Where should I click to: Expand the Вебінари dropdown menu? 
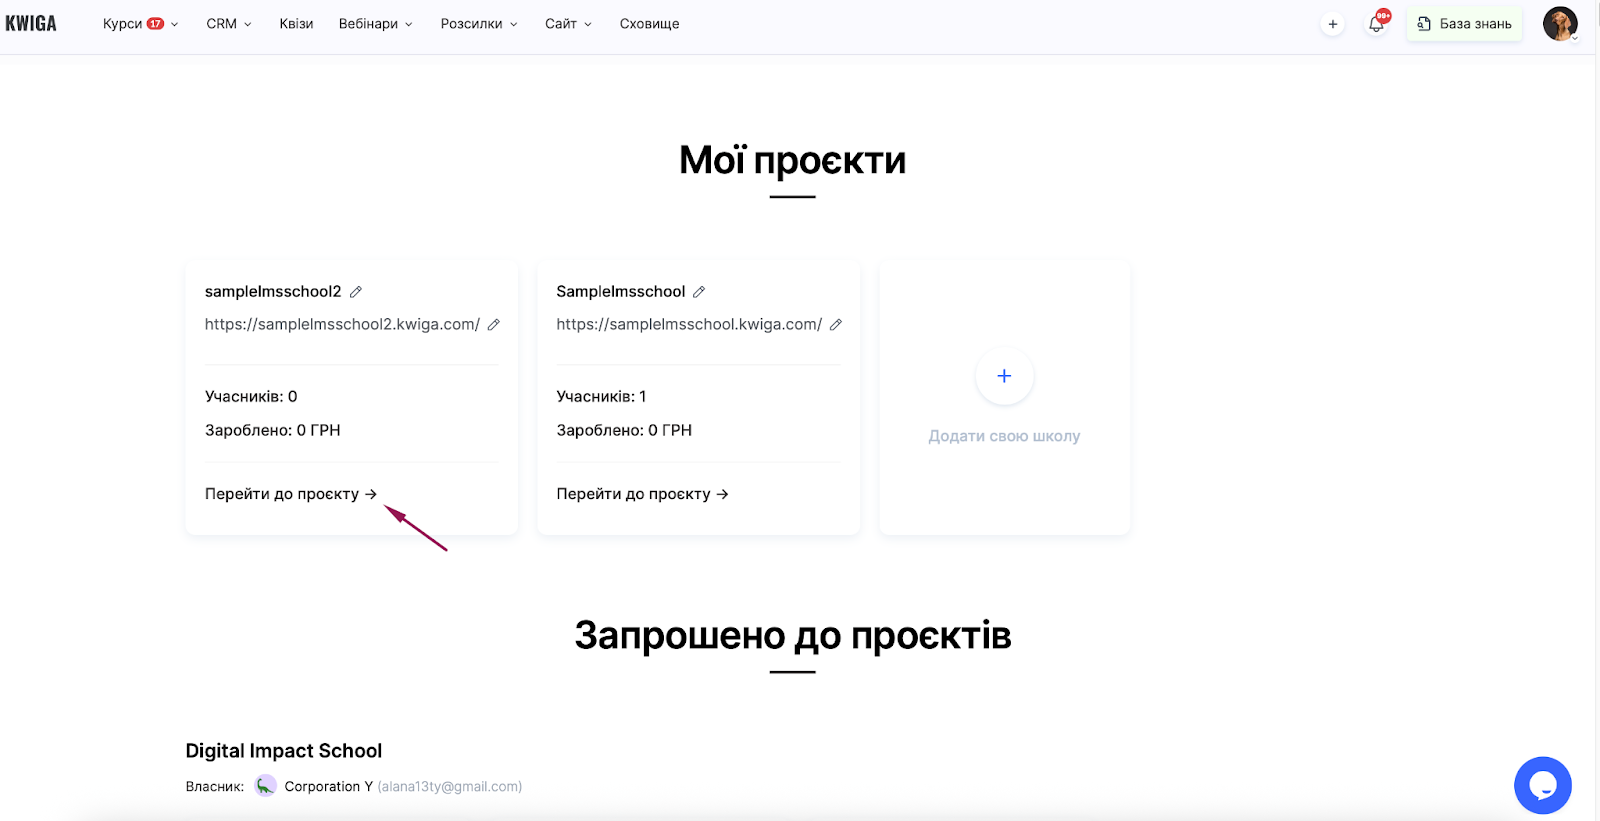click(375, 24)
